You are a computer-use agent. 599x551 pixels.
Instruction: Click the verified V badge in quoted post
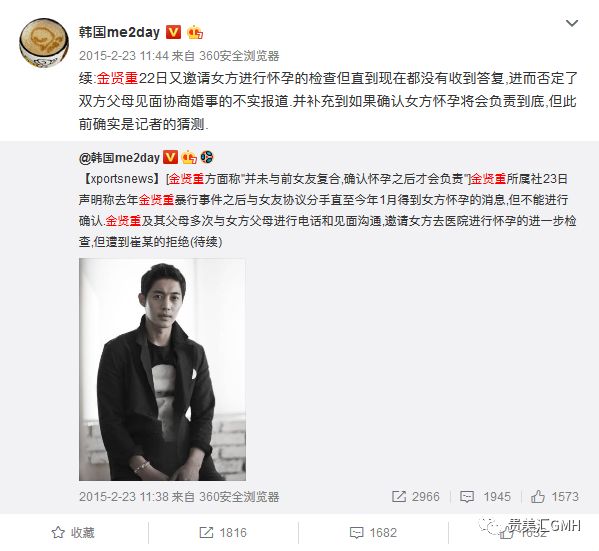pyautogui.click(x=170, y=157)
